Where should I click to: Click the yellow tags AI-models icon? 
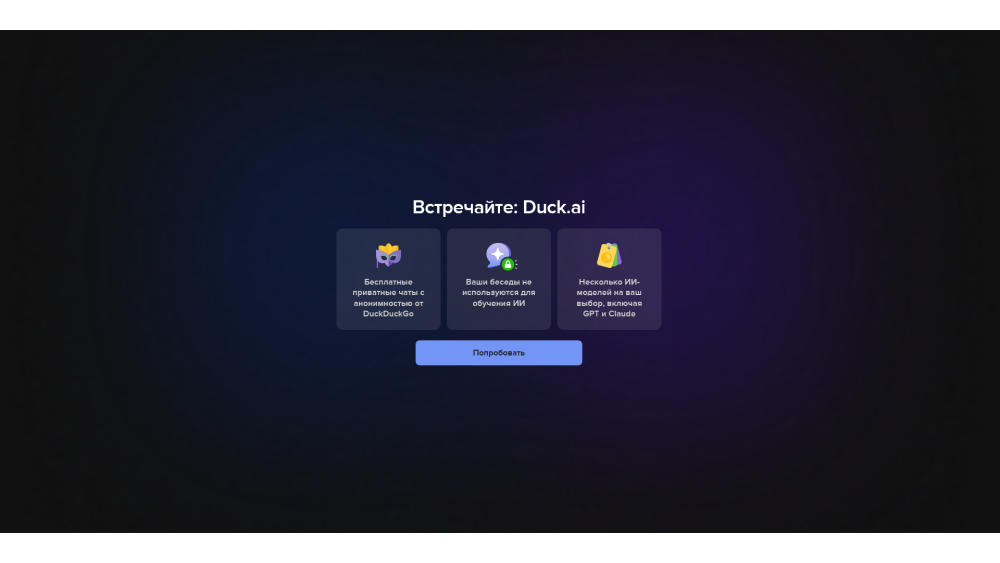pyautogui.click(x=609, y=256)
